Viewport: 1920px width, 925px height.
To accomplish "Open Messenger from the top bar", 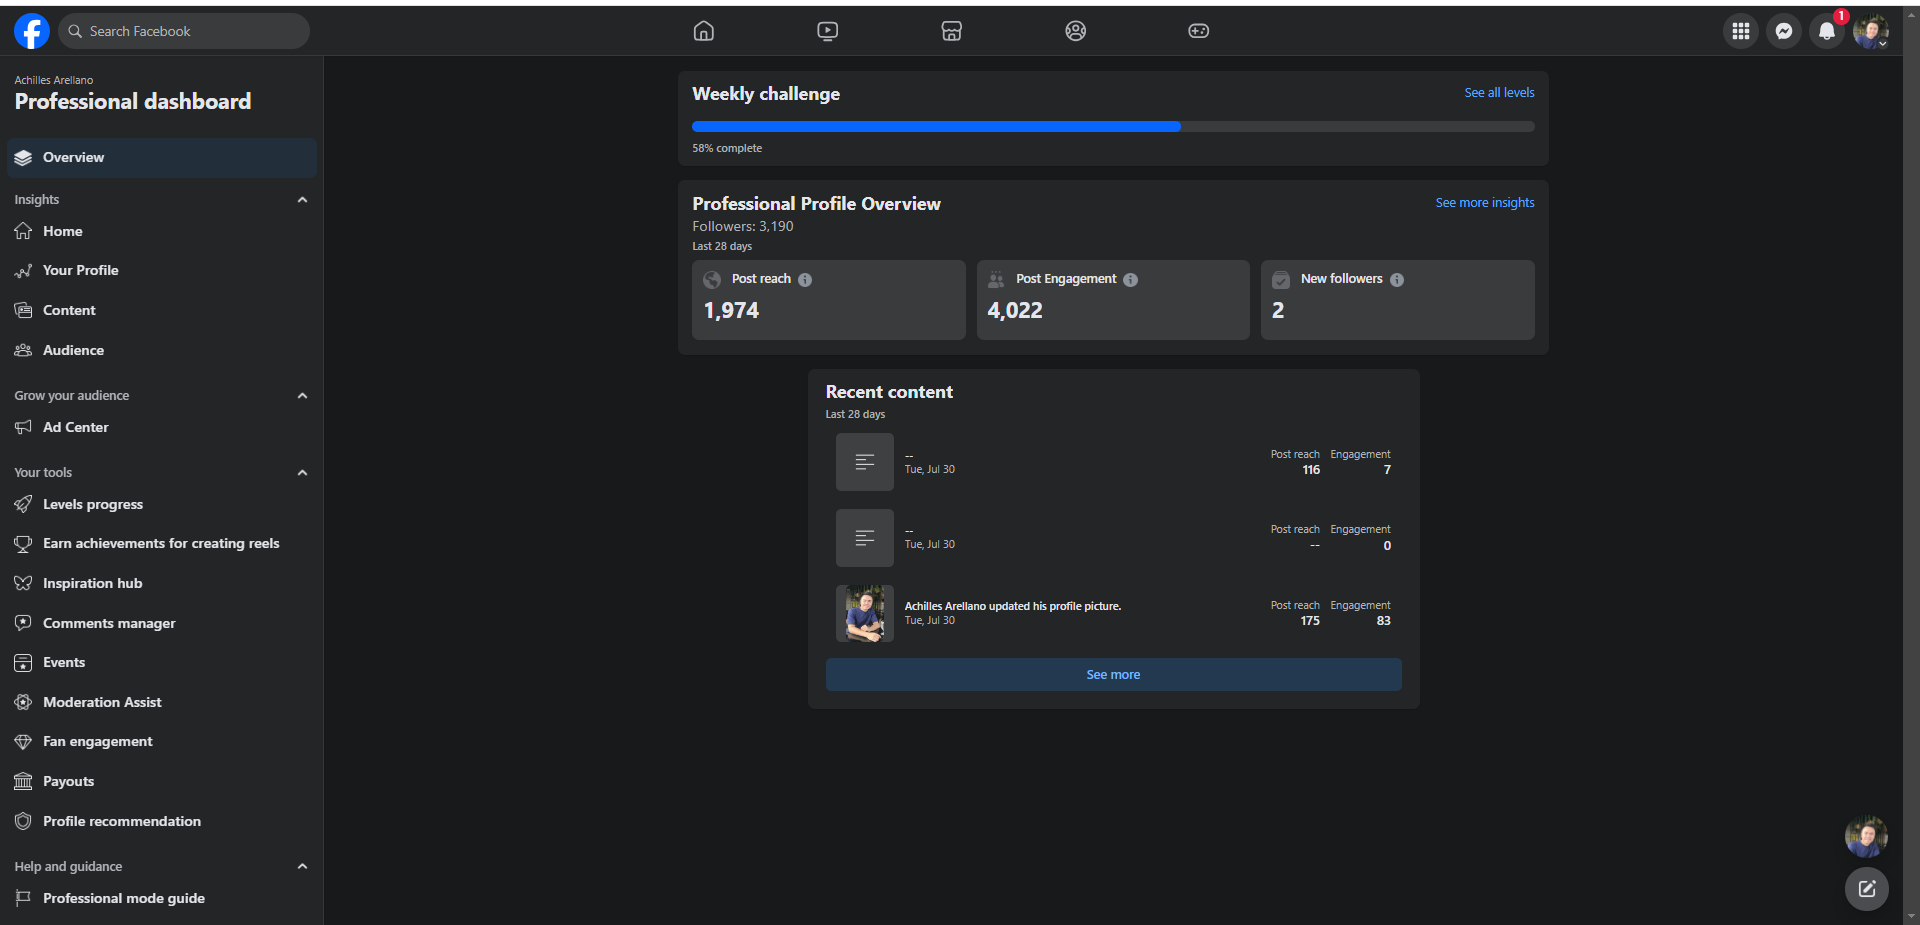I will pos(1784,31).
